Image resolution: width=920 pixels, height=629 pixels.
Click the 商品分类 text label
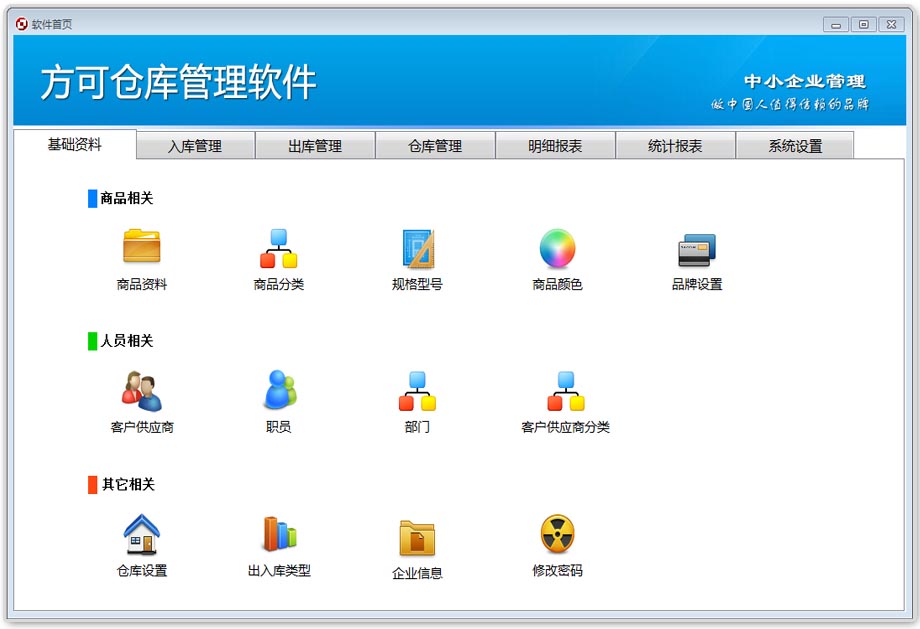click(x=279, y=285)
